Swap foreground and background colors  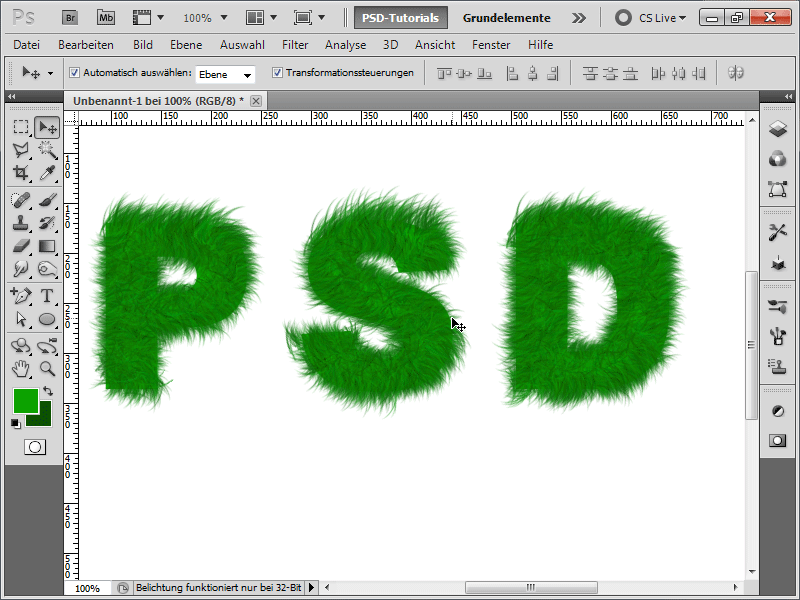click(x=48, y=391)
